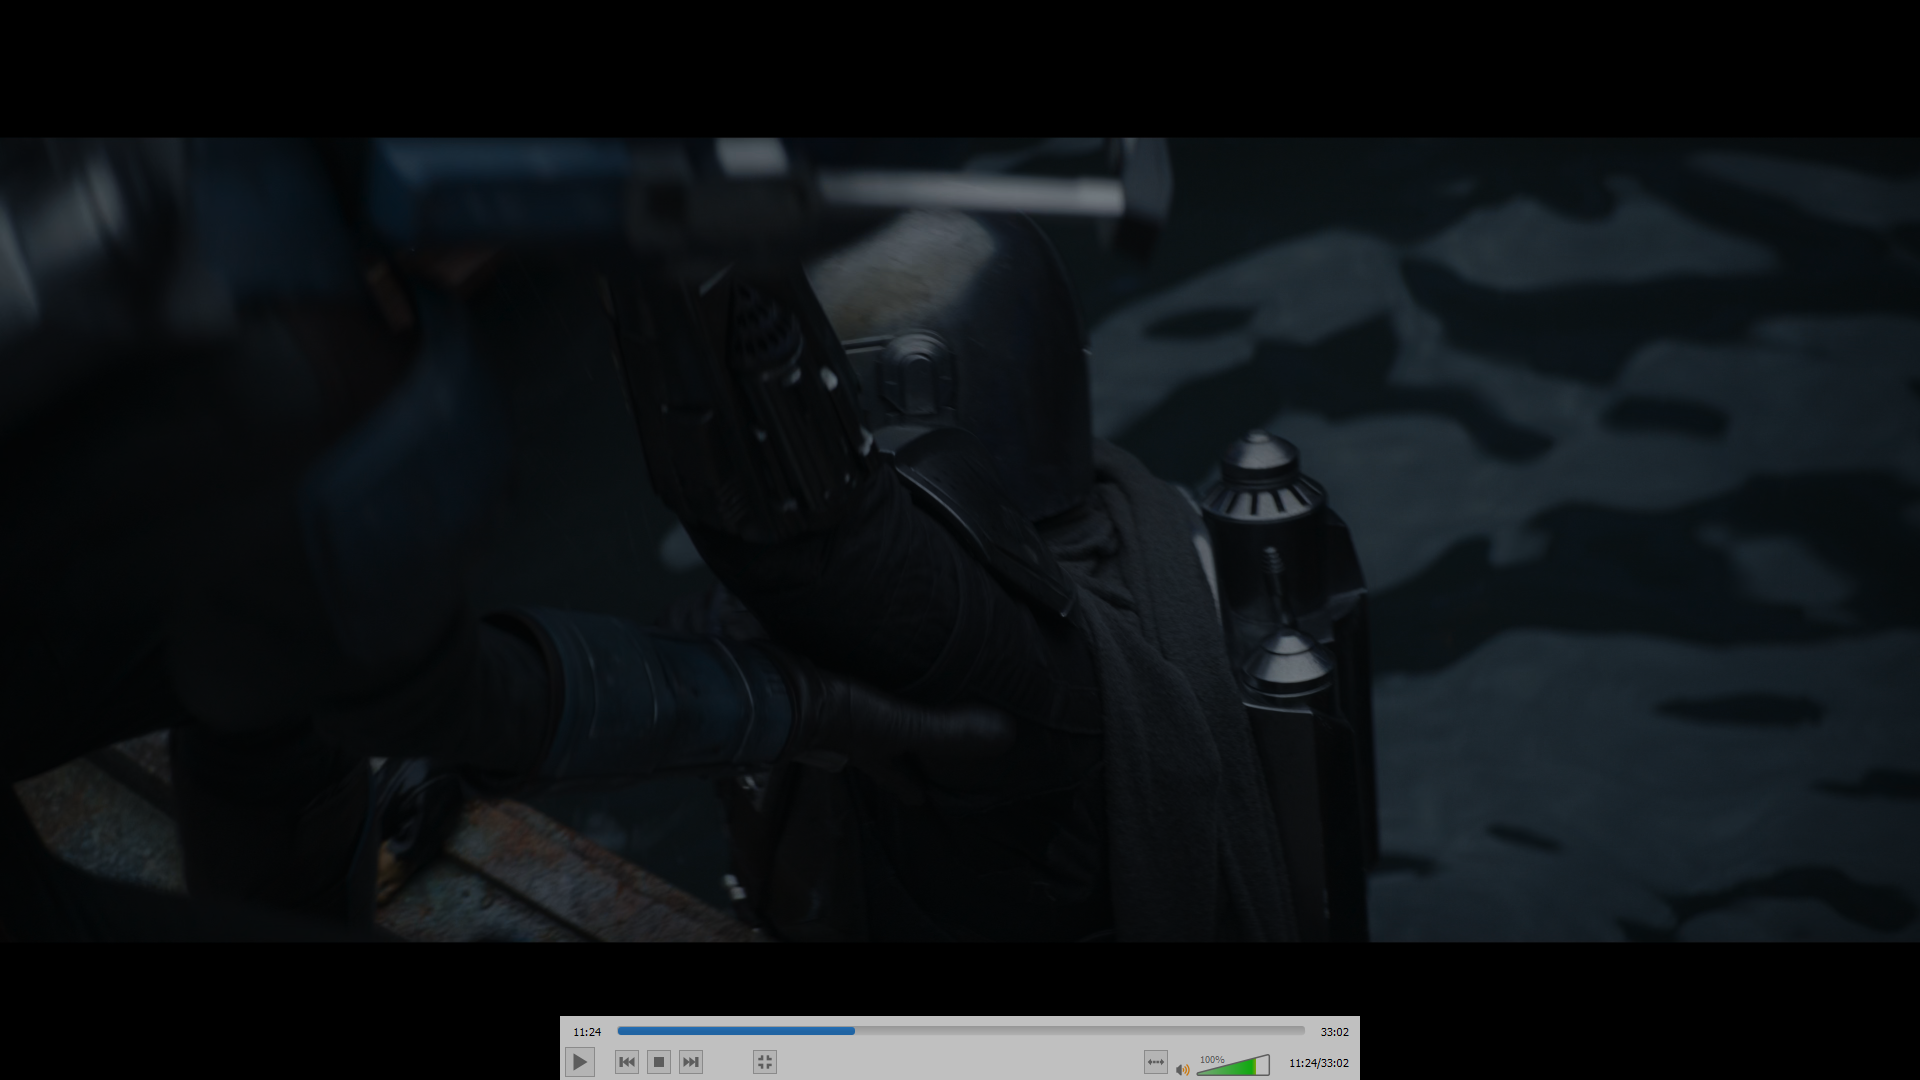Toggle the total duration 33:02 label
This screenshot has height=1080, width=1920.
1334,1032
